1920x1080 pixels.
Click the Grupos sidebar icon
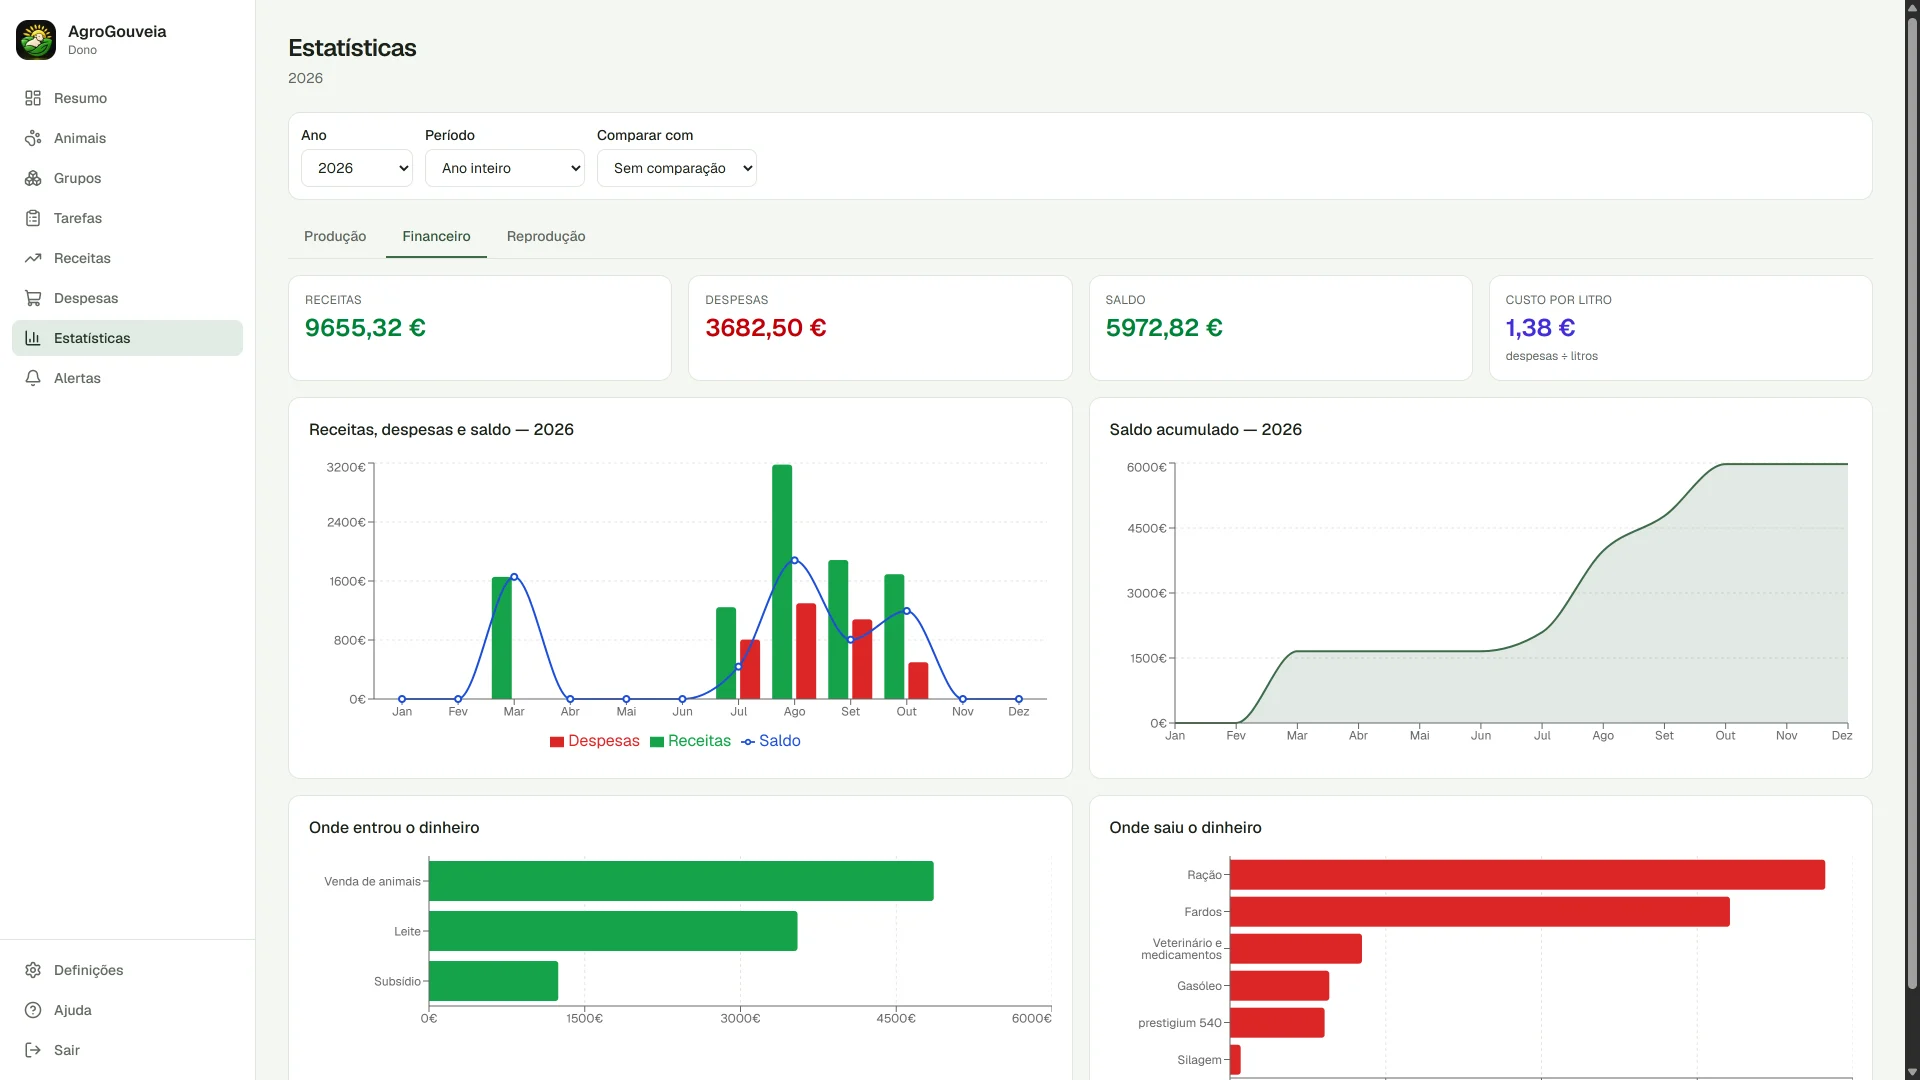(x=33, y=178)
